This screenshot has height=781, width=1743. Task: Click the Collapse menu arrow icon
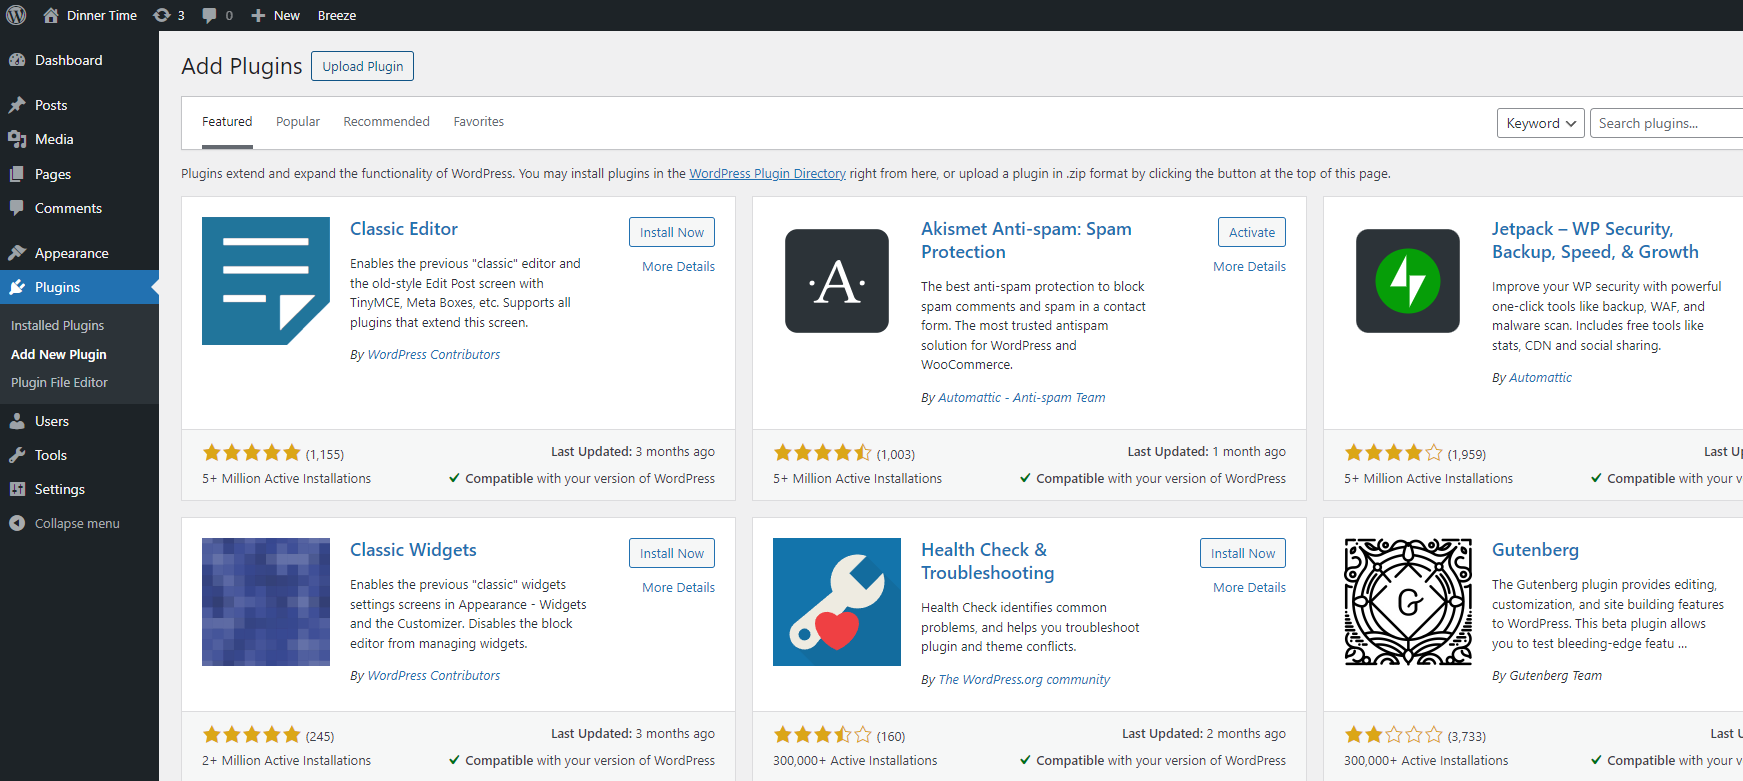[17, 523]
